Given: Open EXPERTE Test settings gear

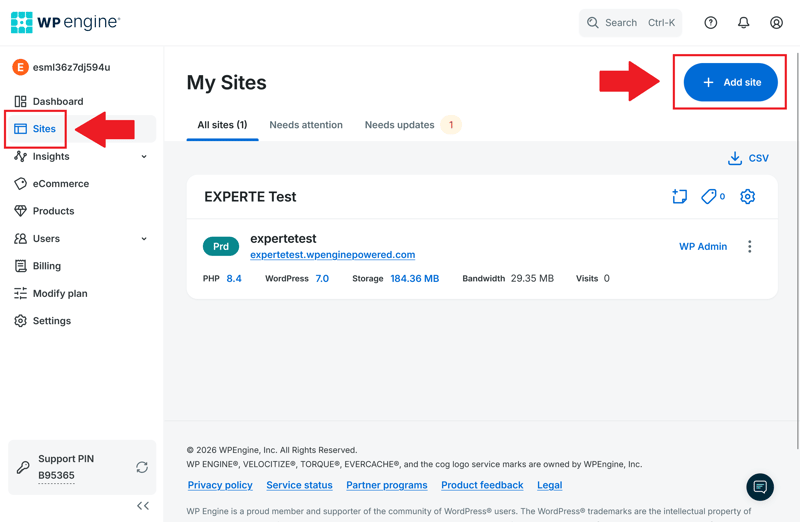Looking at the screenshot, I should coord(747,196).
